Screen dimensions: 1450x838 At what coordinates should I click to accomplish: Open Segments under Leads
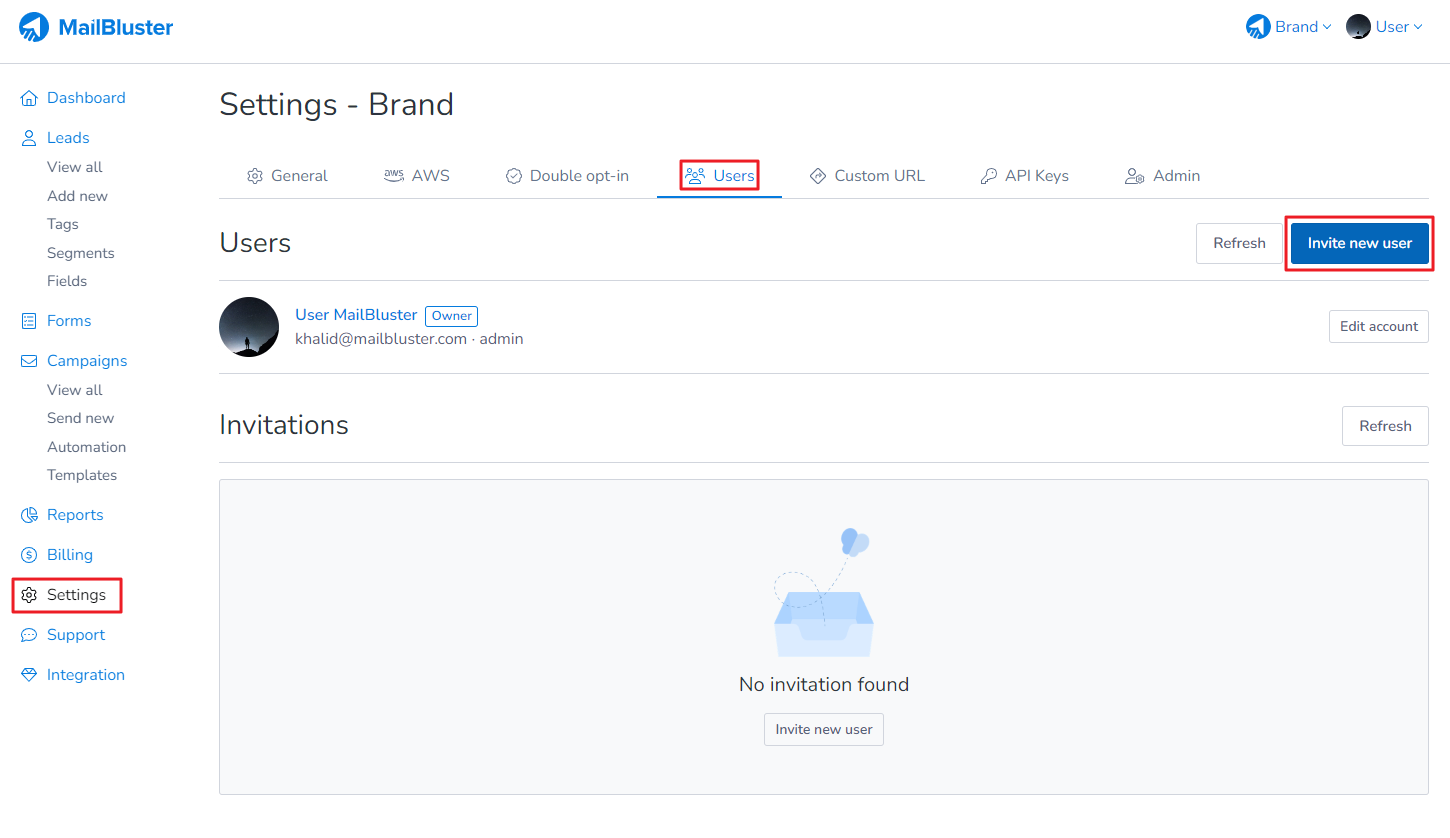click(x=80, y=253)
